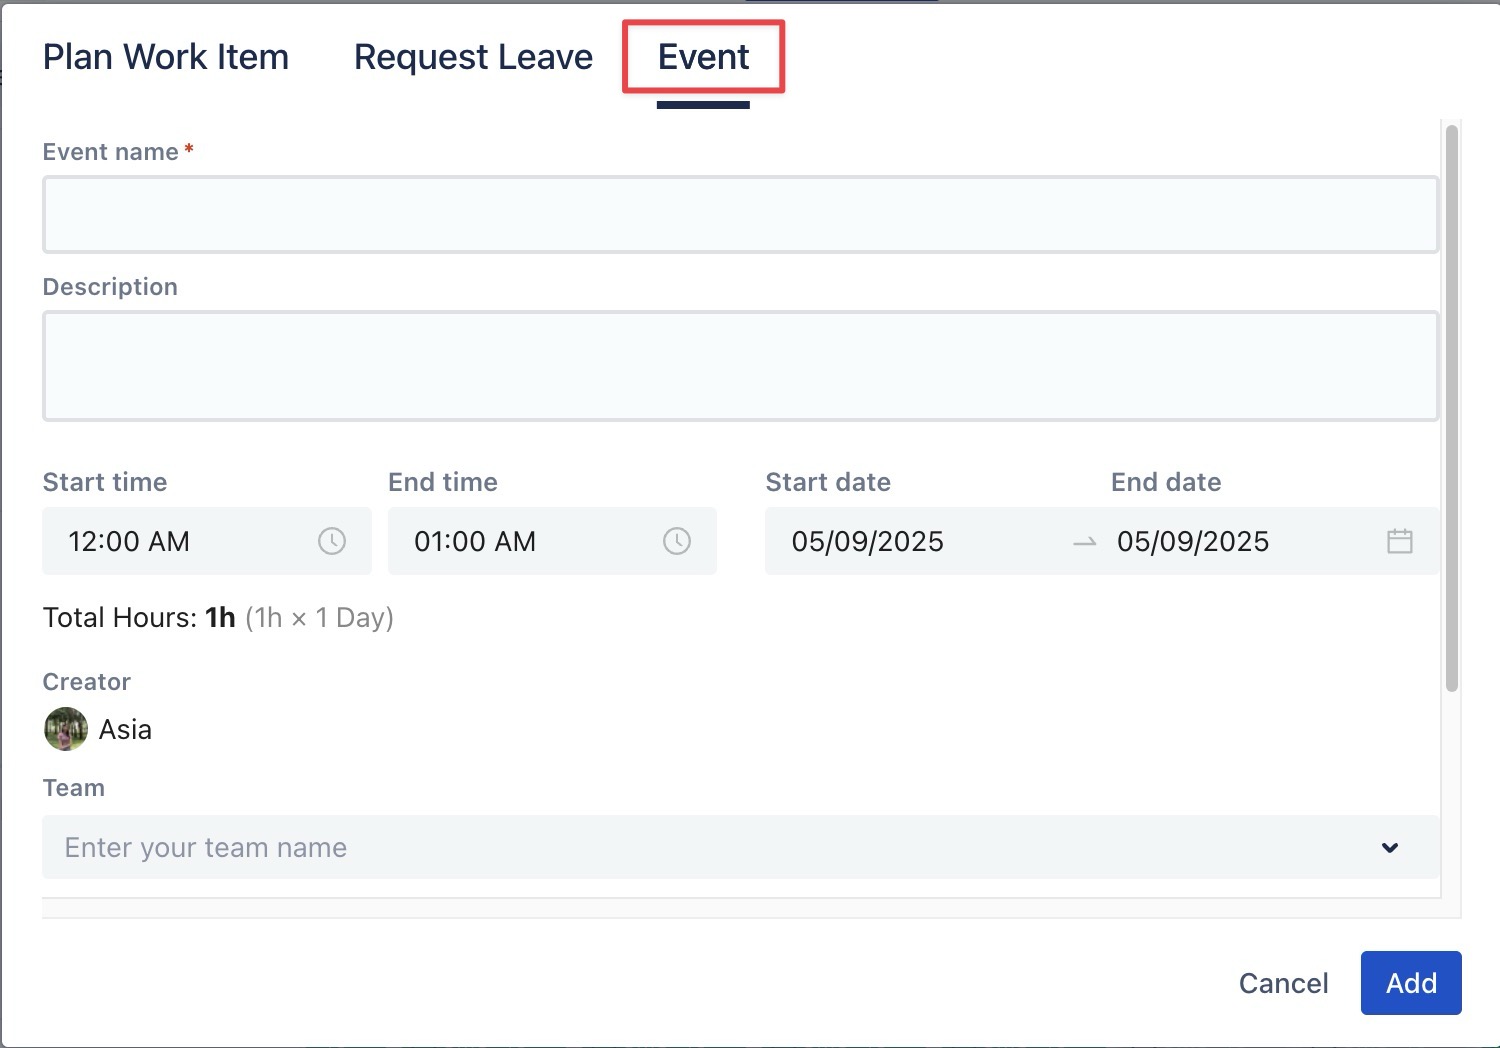Click the End time clock icon
The width and height of the screenshot is (1500, 1048).
[x=677, y=542]
